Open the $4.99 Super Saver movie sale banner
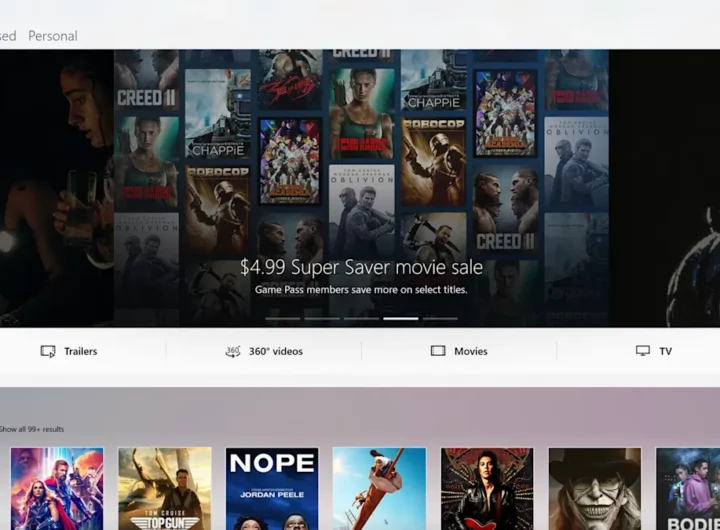720x530 pixels. tap(361, 188)
